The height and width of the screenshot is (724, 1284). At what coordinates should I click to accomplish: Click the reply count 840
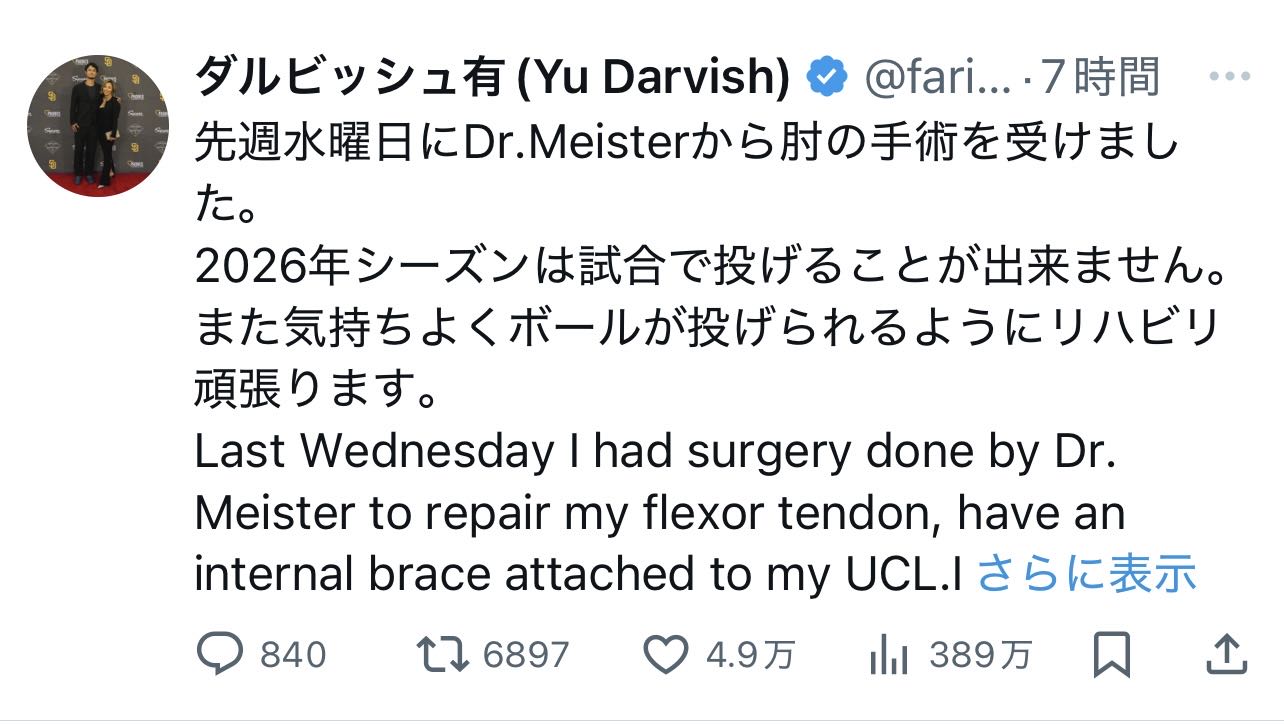tap(293, 655)
